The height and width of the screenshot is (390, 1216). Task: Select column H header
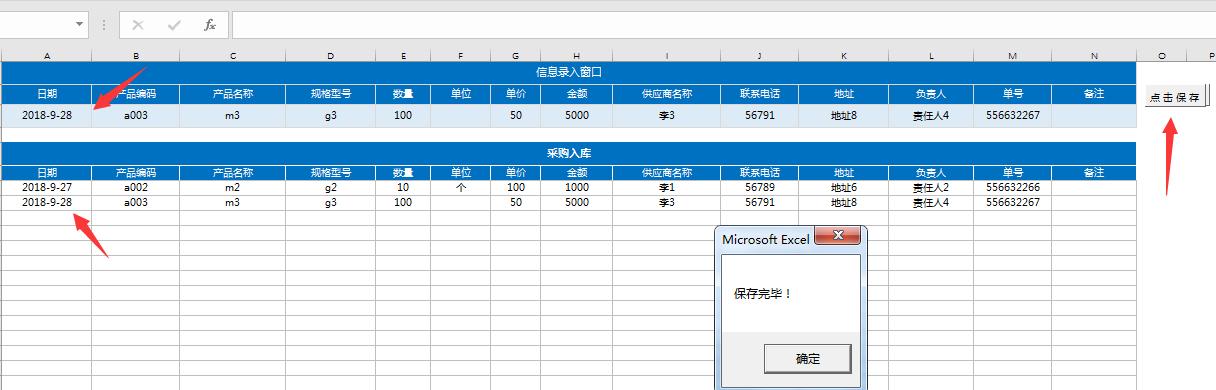[x=576, y=56]
